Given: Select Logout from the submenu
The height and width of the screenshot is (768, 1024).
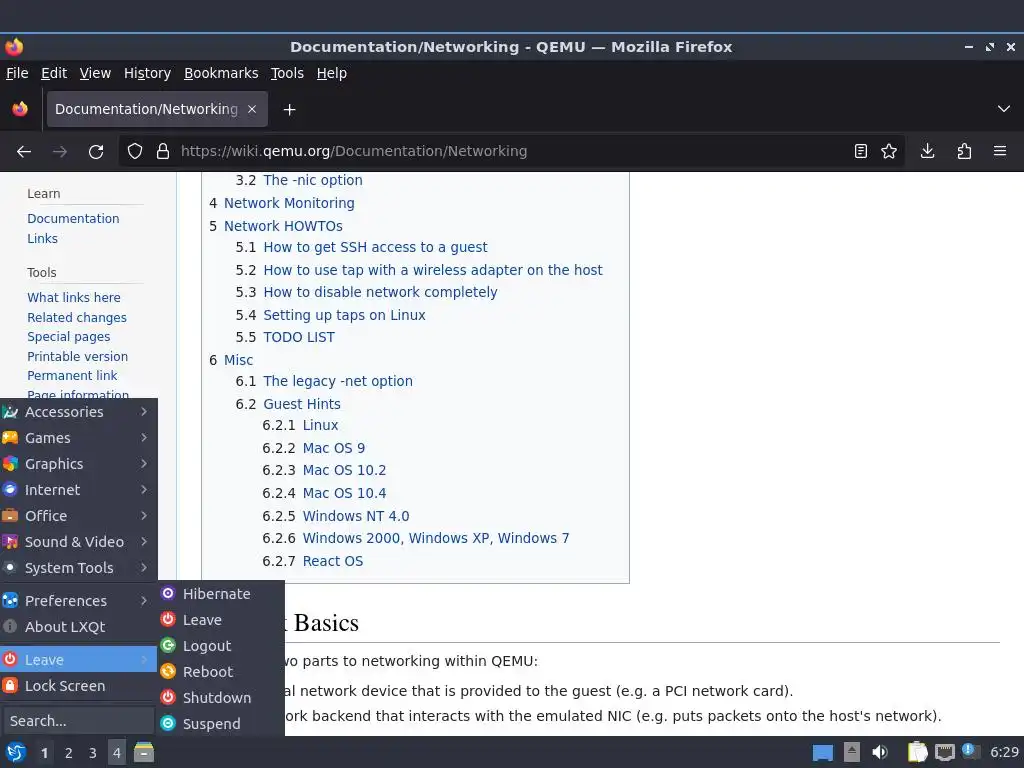Looking at the screenshot, I should click(x=221, y=646).
